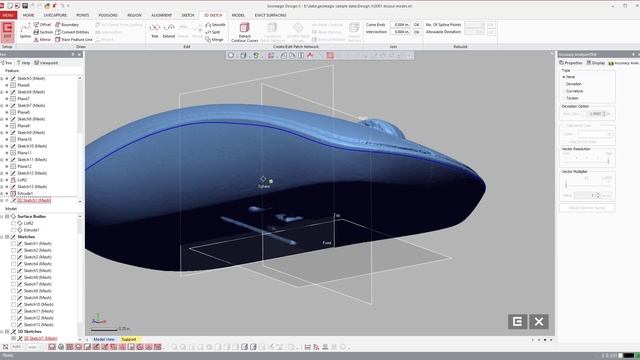Click the first red icon in bottom toolbar
The height and width of the screenshot is (360, 640).
coord(52,347)
